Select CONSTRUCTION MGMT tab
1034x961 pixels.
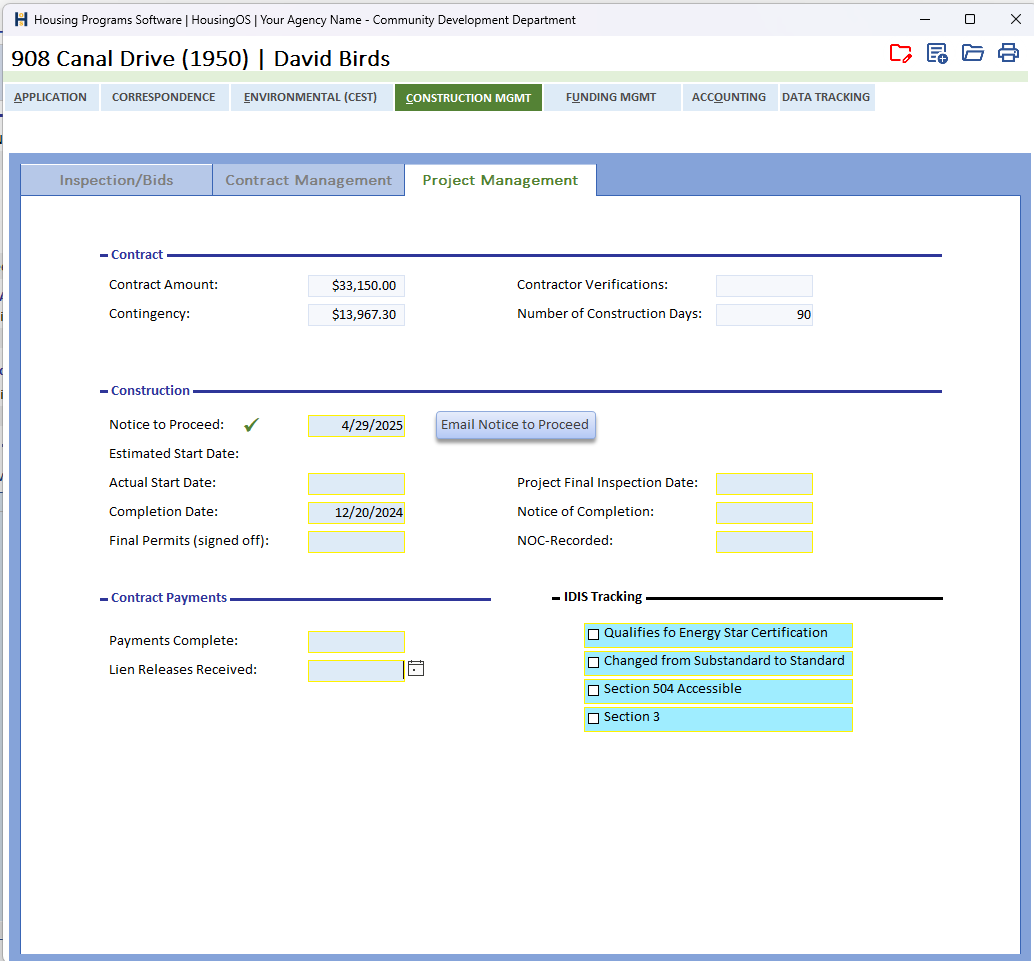(x=468, y=98)
